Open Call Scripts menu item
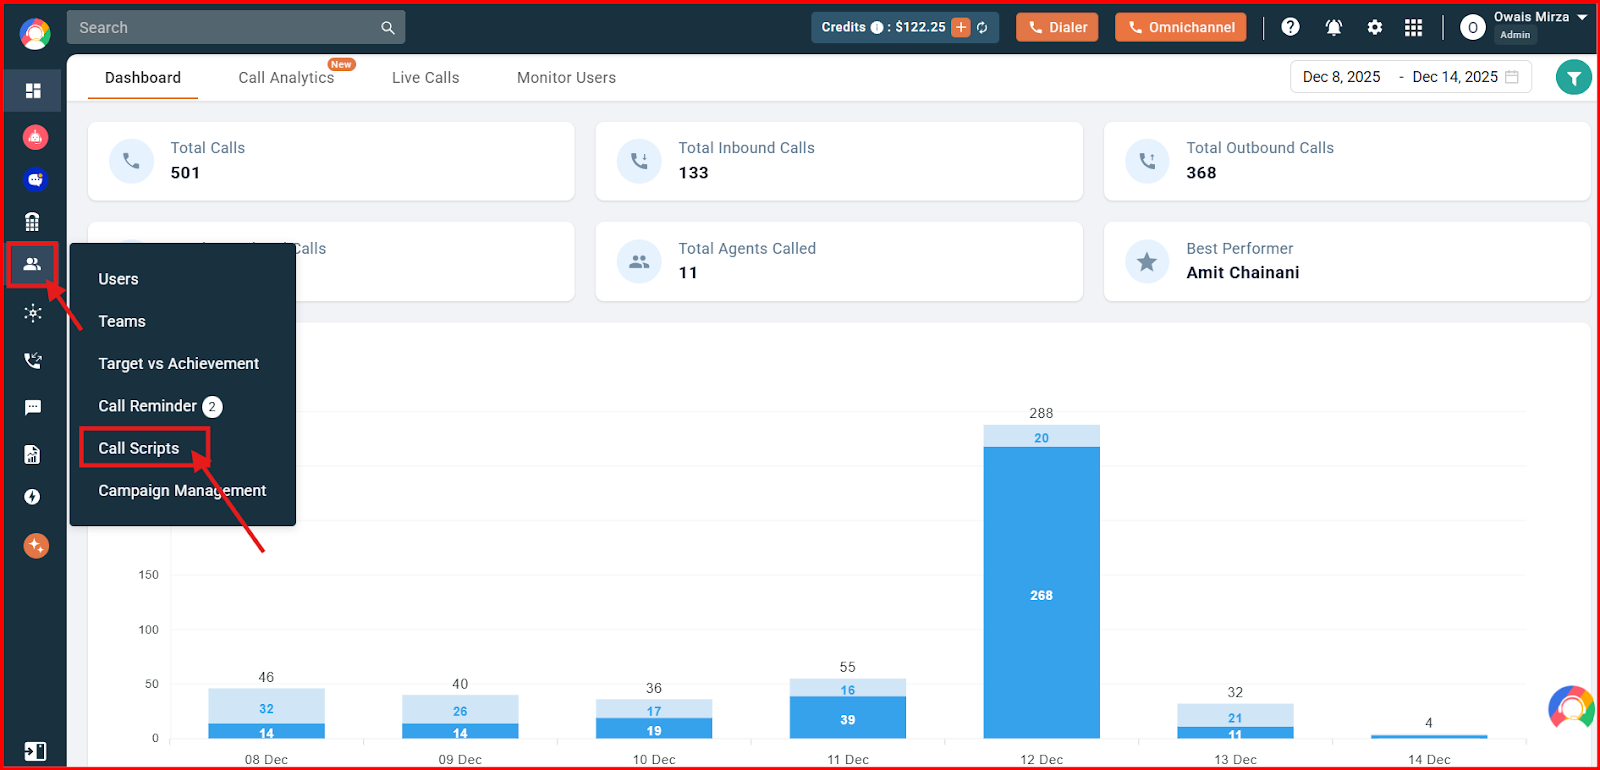This screenshot has width=1600, height=770. (139, 448)
